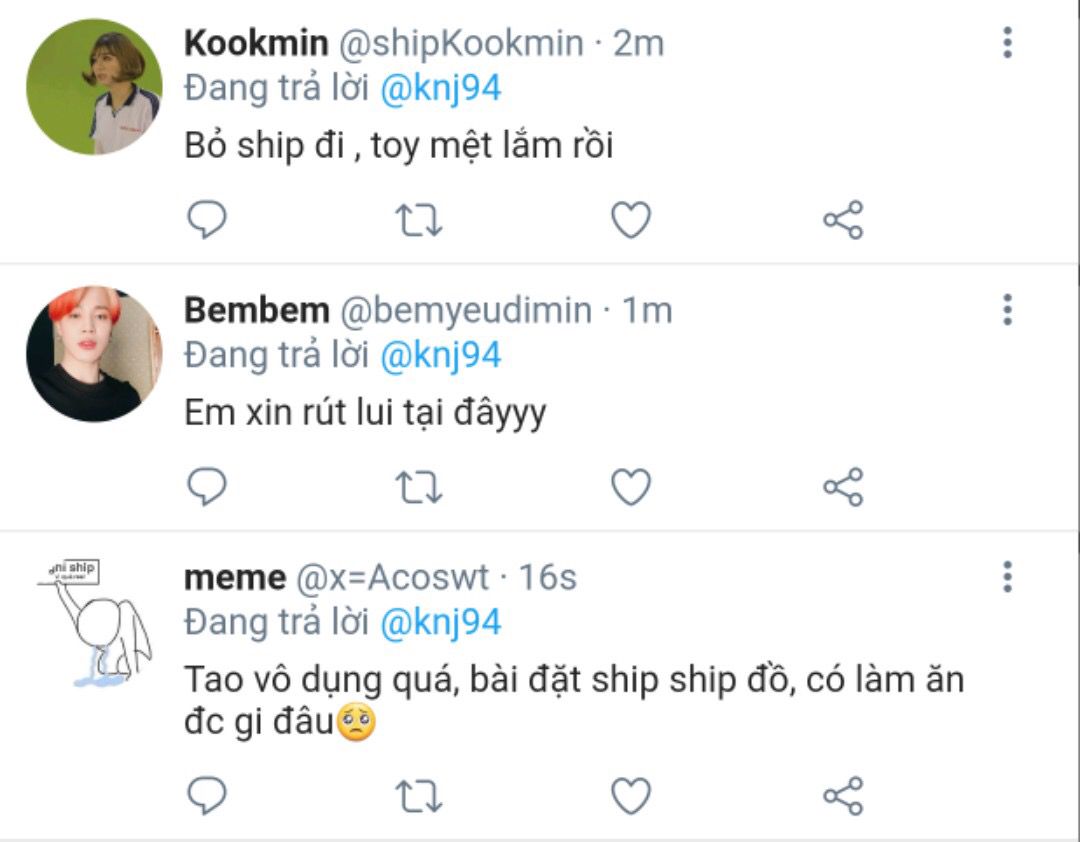Open @knj94 mention in Kookmin's reply

point(441,89)
